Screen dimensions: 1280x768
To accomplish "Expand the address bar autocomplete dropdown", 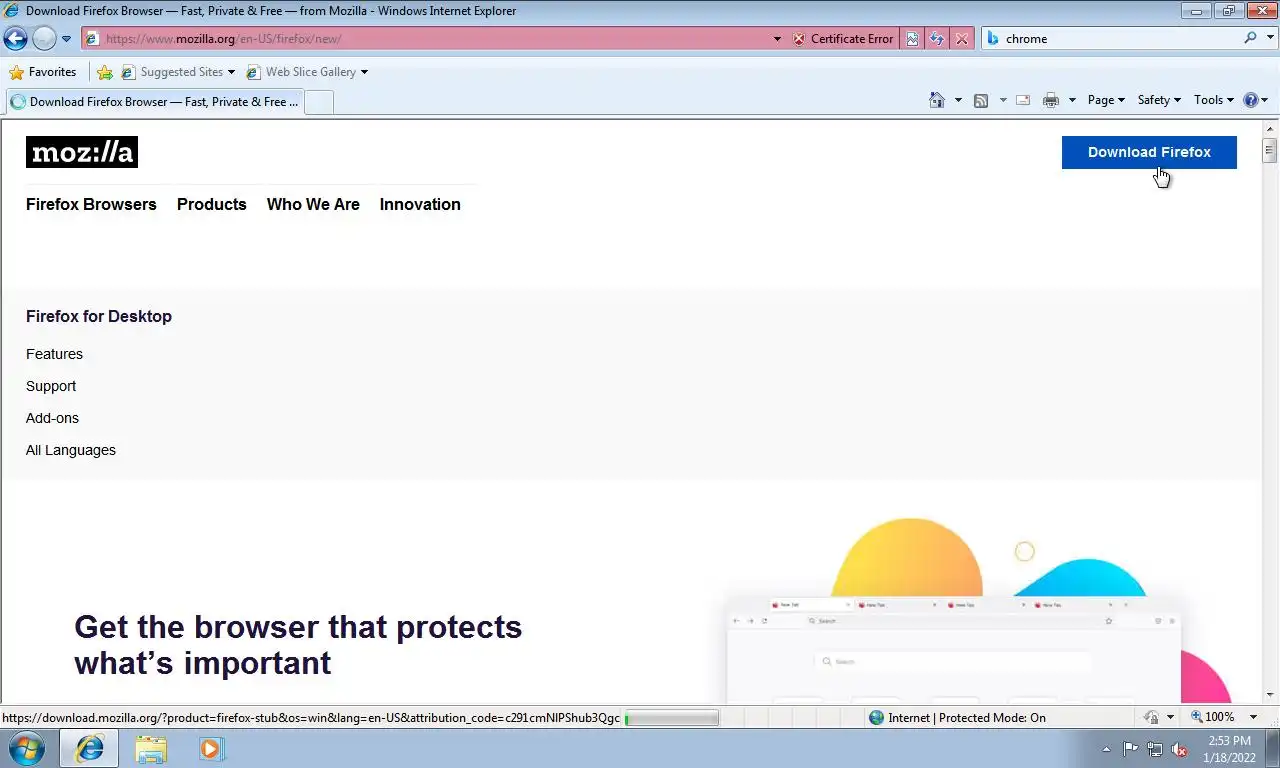I will coord(777,39).
